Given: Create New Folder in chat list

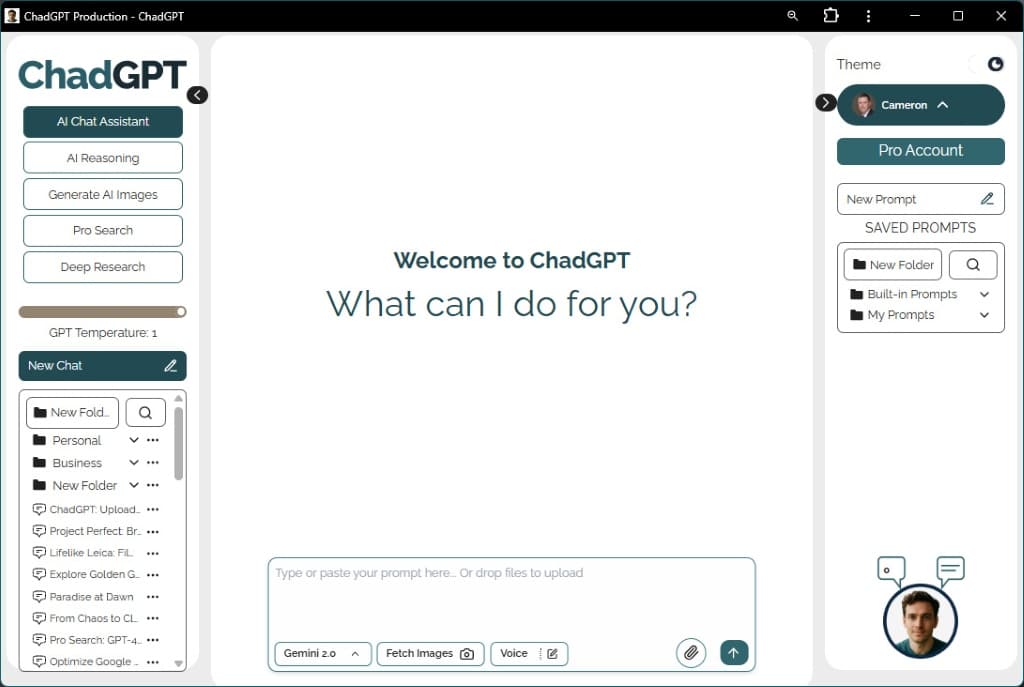Looking at the screenshot, I should [72, 413].
